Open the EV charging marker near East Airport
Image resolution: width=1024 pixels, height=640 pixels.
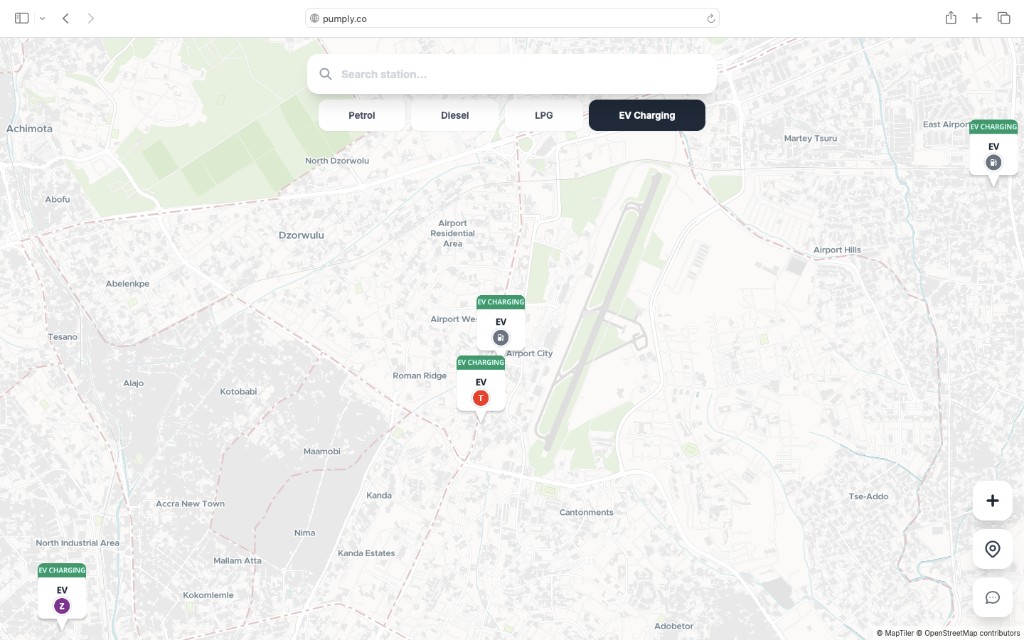(x=993, y=159)
